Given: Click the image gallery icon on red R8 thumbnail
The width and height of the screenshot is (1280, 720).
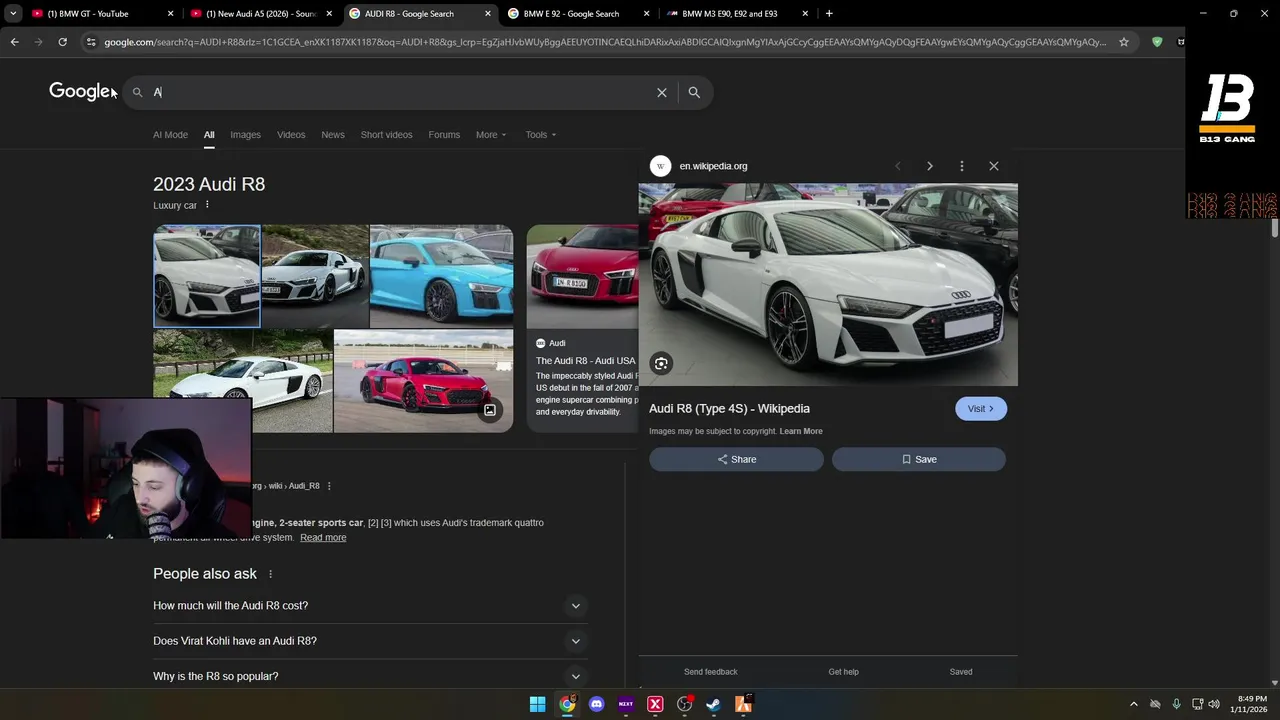Looking at the screenshot, I should (490, 410).
